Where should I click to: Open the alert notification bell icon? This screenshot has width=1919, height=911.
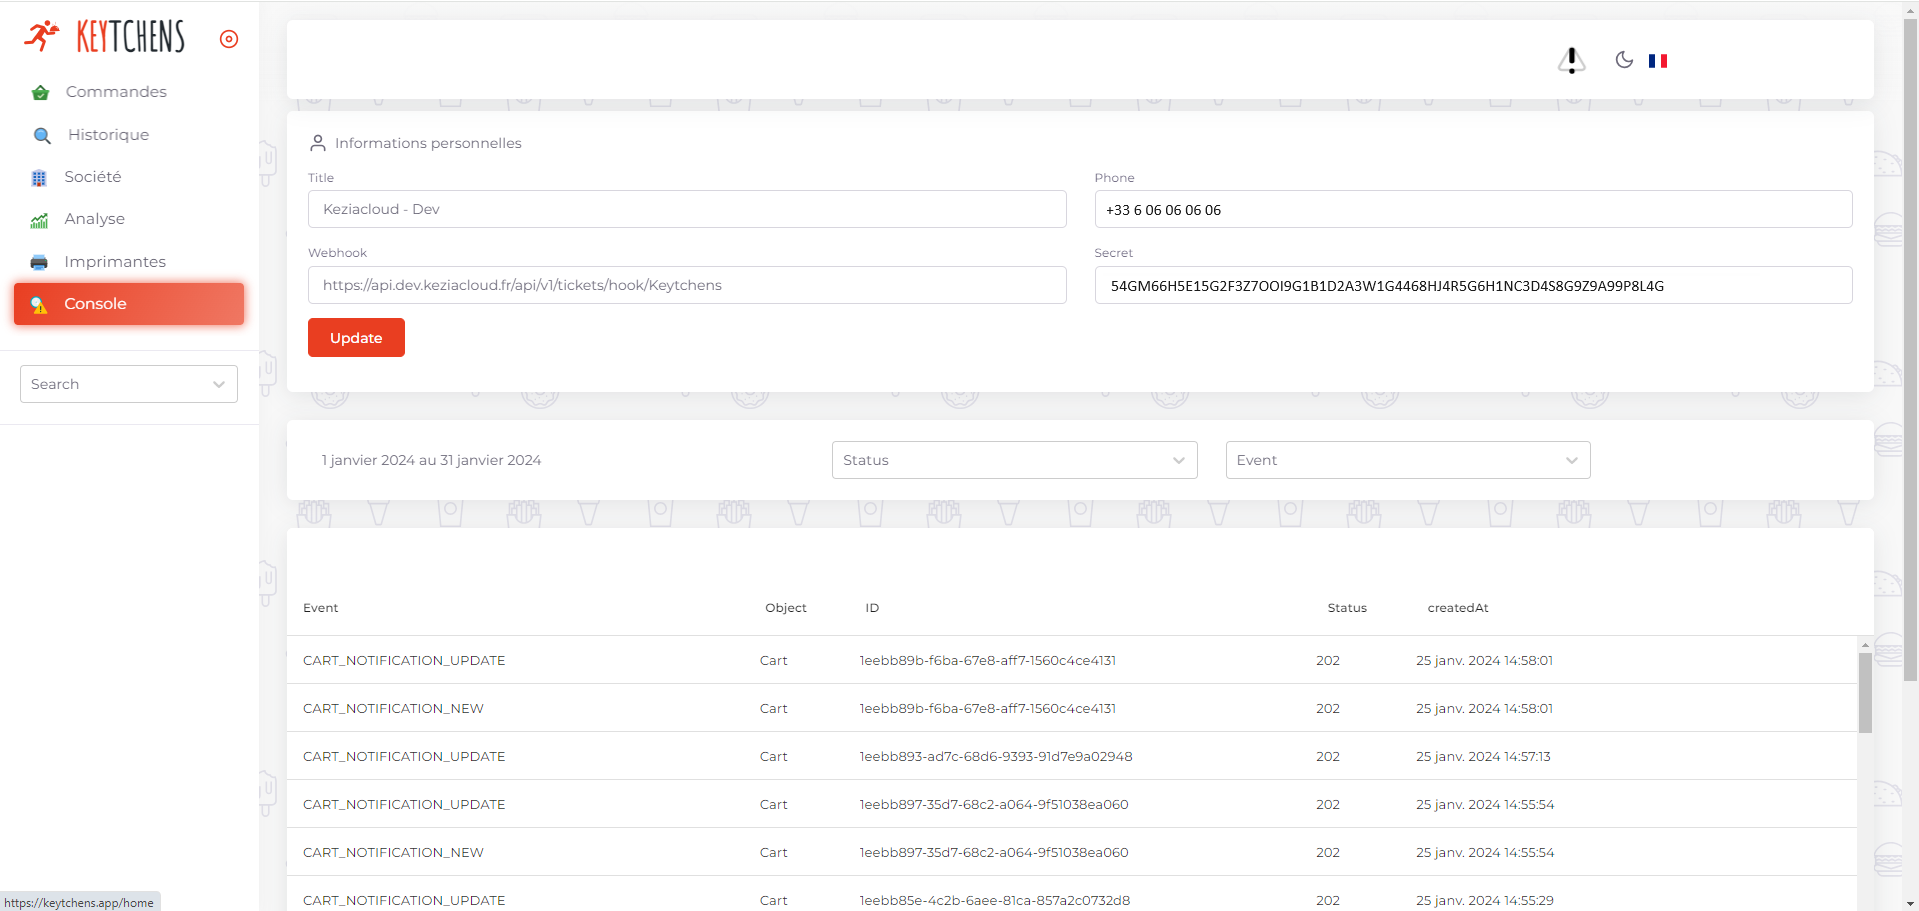click(x=1571, y=61)
